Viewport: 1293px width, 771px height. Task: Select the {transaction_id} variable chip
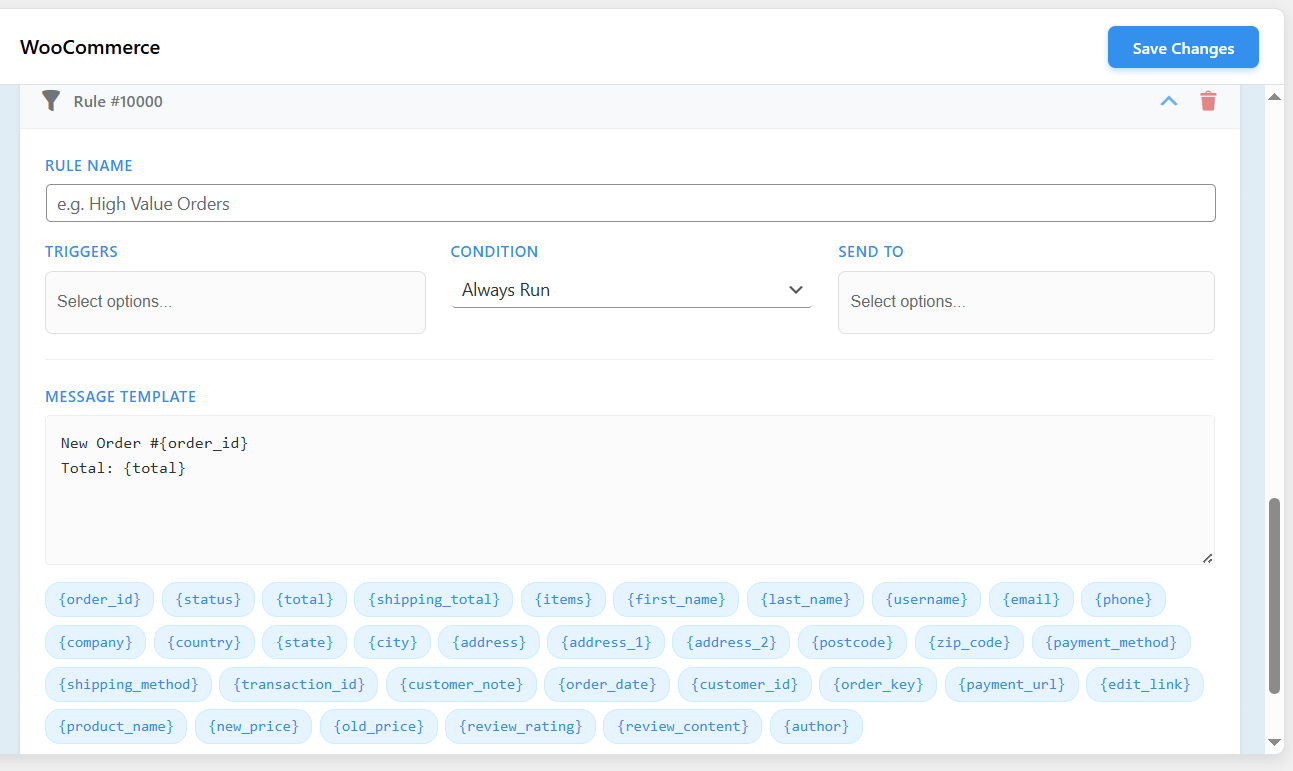pos(298,684)
